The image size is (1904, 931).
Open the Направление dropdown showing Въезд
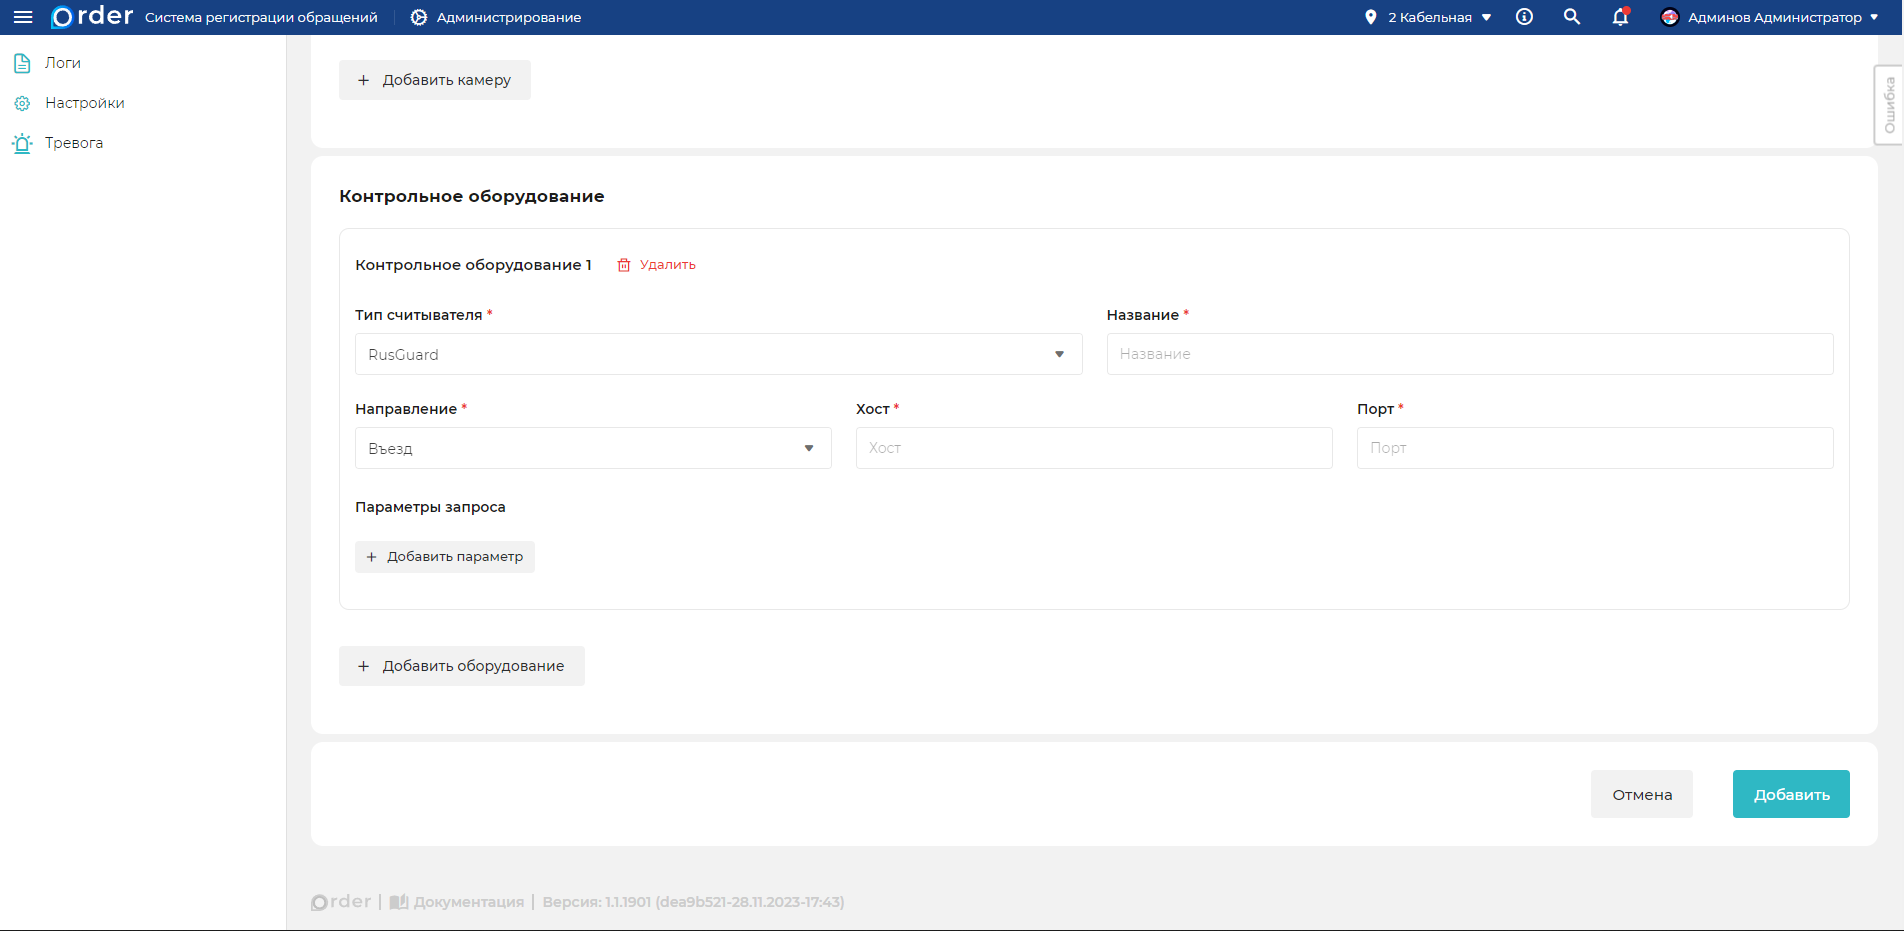tap(593, 448)
